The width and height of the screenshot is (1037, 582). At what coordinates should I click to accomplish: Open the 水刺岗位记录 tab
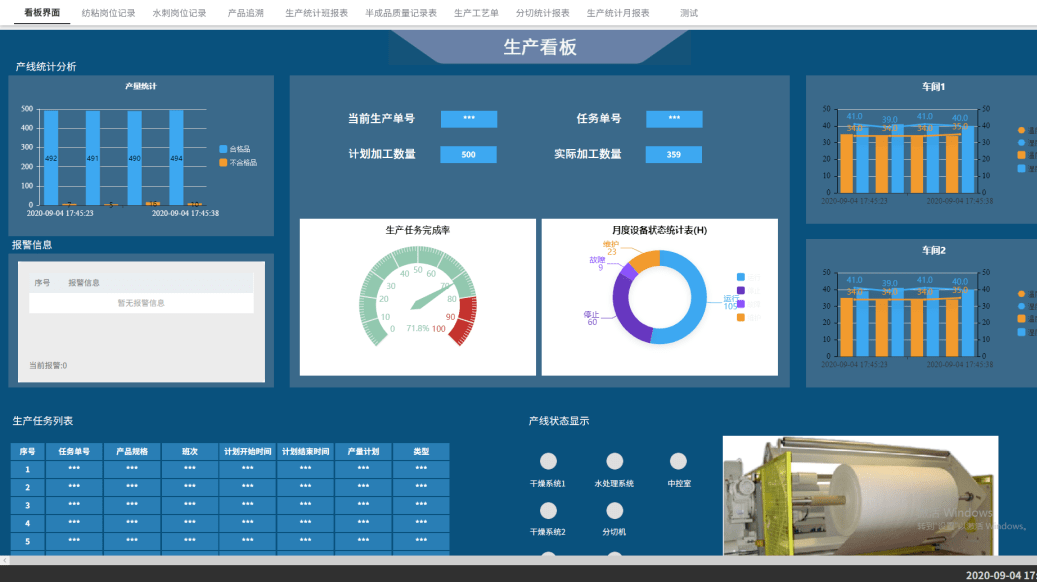pos(179,13)
